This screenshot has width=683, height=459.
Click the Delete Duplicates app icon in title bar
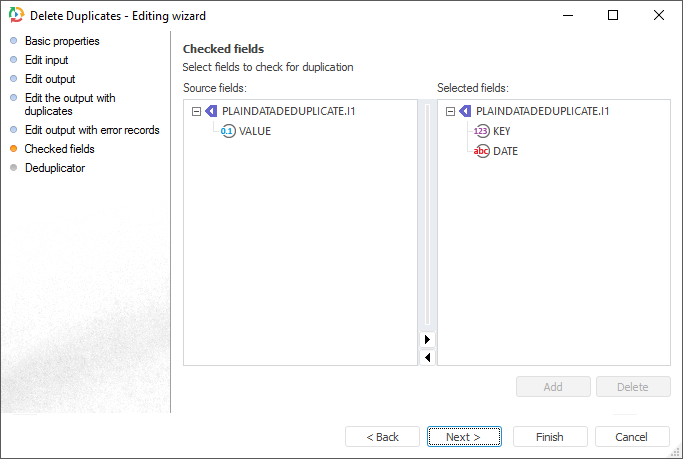click(16, 15)
